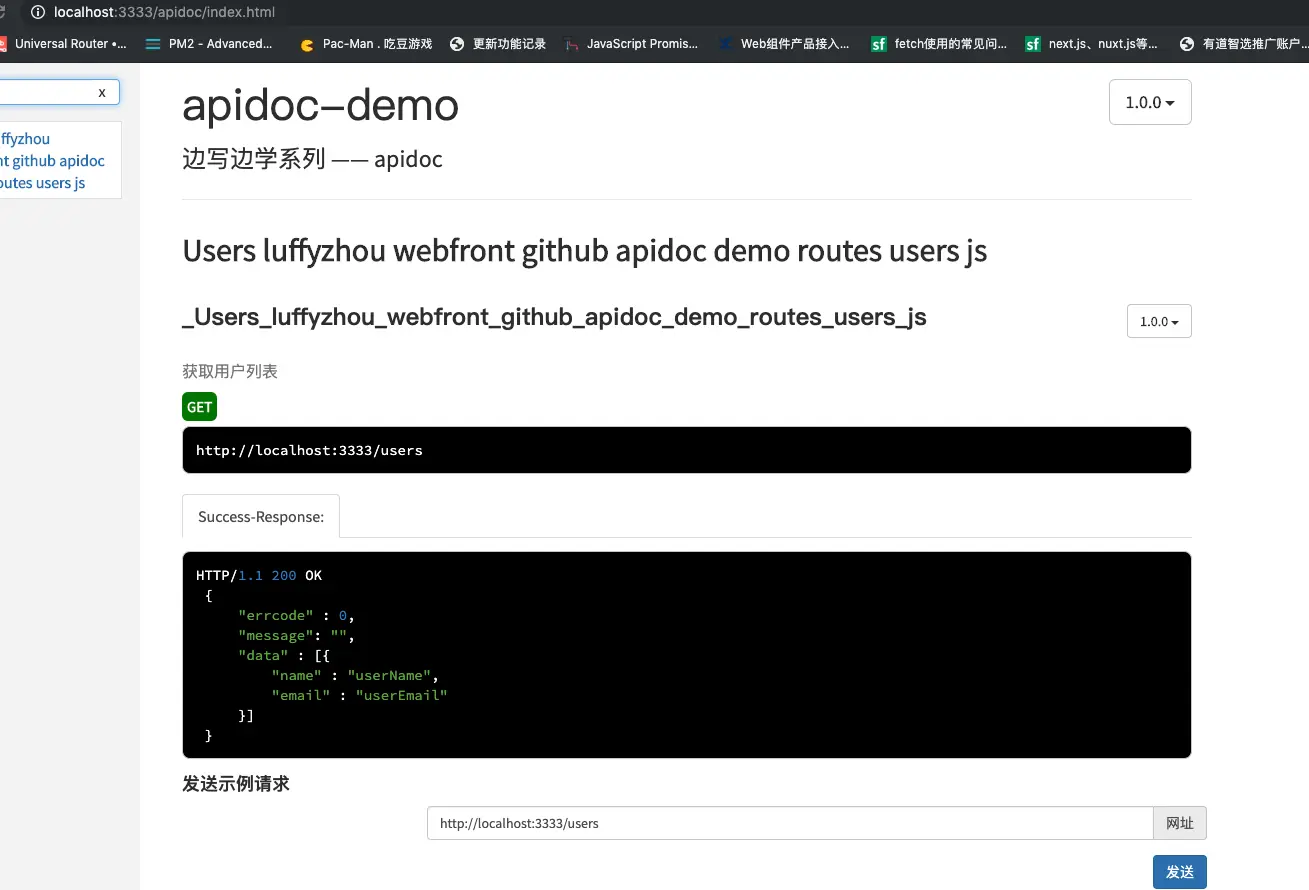Open the PM2 - Advanced bookmark
Image resolution: width=1309 pixels, height=890 pixels.
point(209,43)
